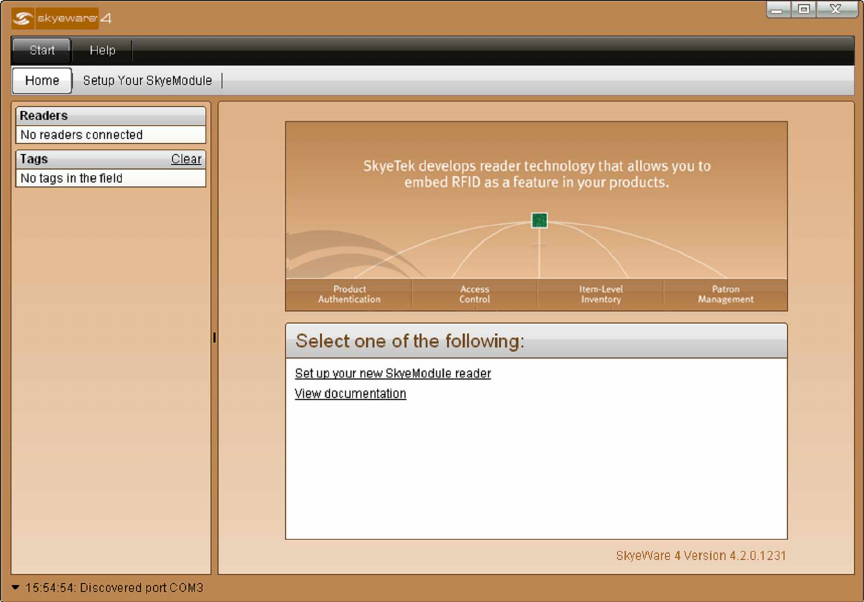
Task: Click the green RFID chip icon
Action: 539,220
